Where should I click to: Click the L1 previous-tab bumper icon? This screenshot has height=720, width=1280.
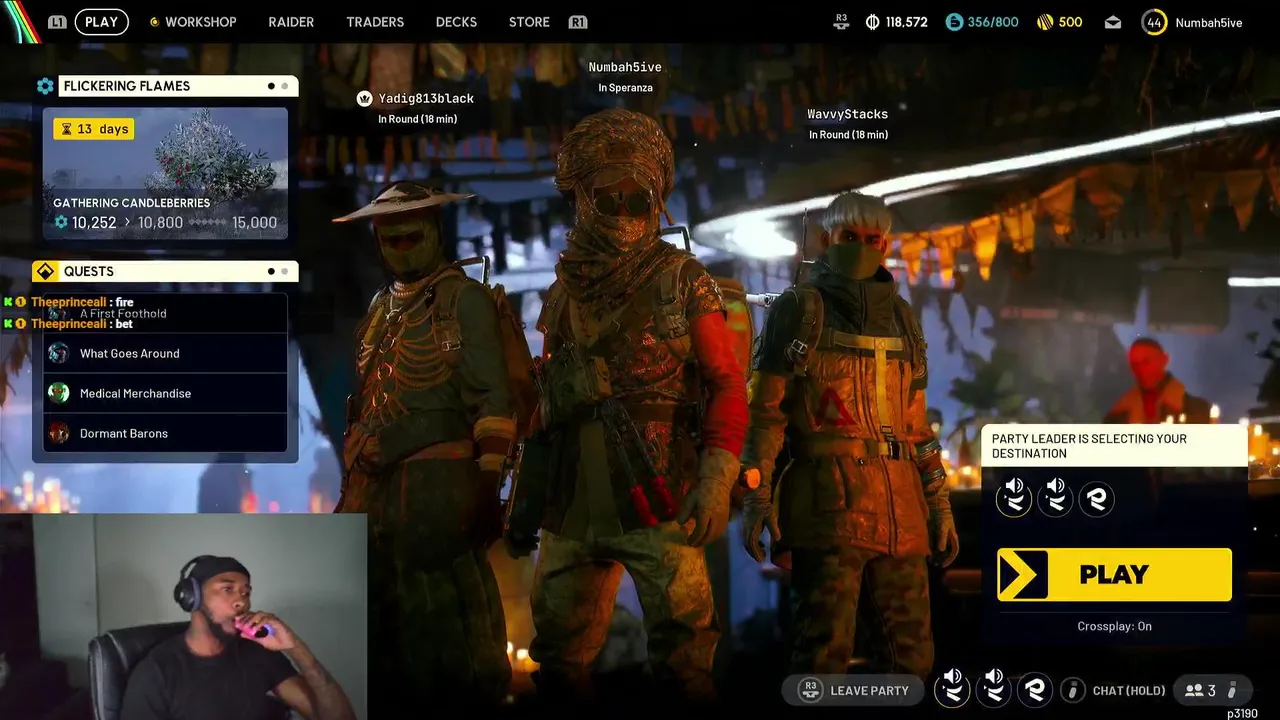[57, 22]
